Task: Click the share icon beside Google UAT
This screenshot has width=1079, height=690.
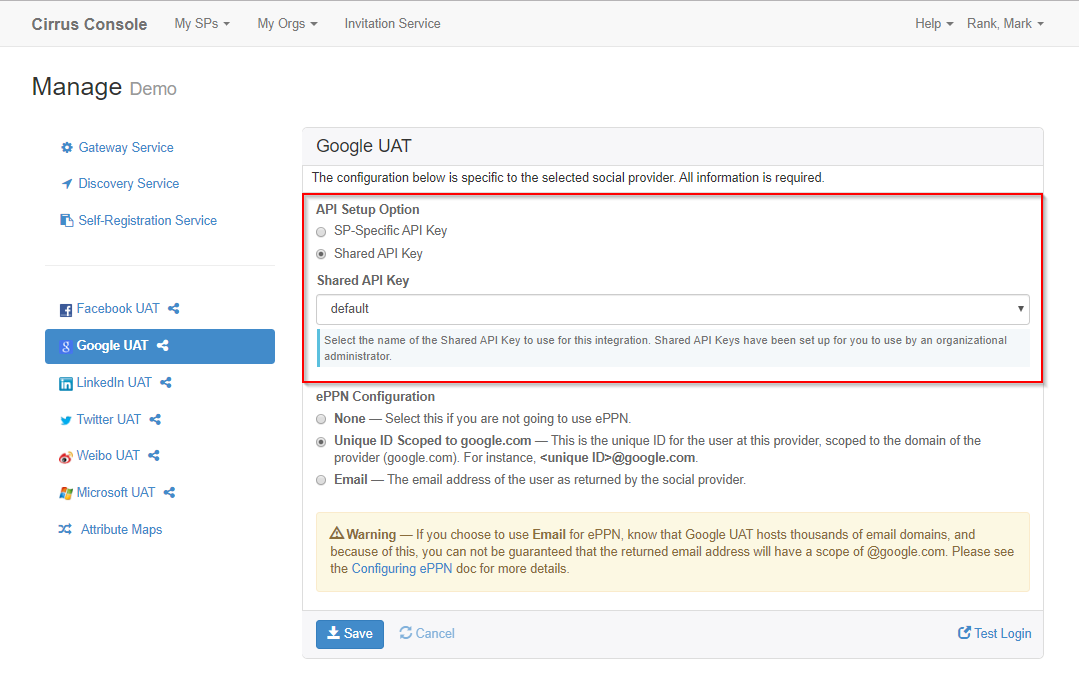Action: [x=162, y=345]
